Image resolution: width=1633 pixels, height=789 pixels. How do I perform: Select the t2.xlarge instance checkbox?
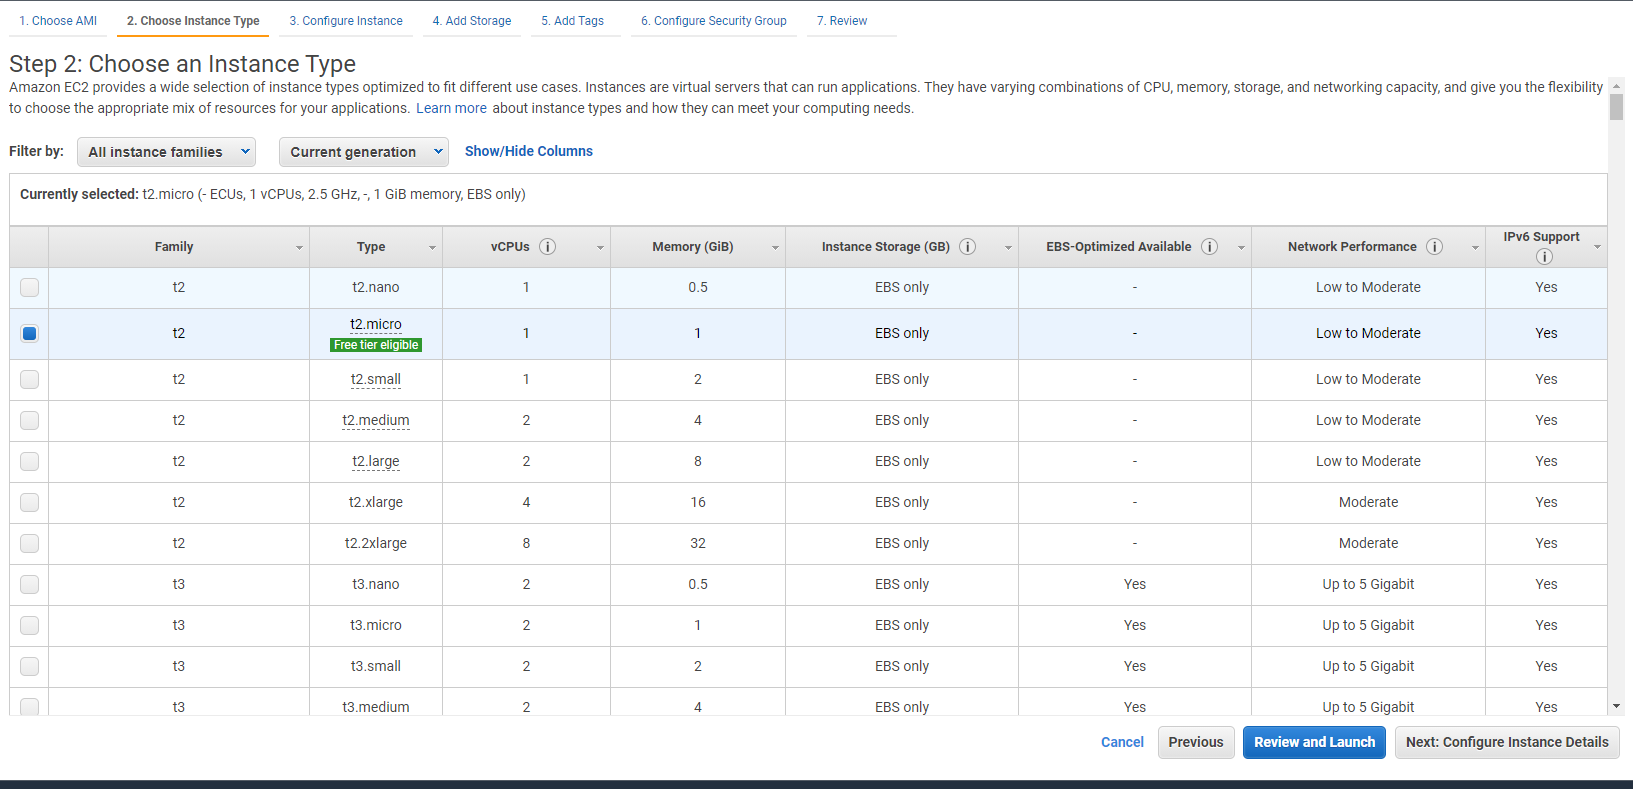click(x=30, y=503)
